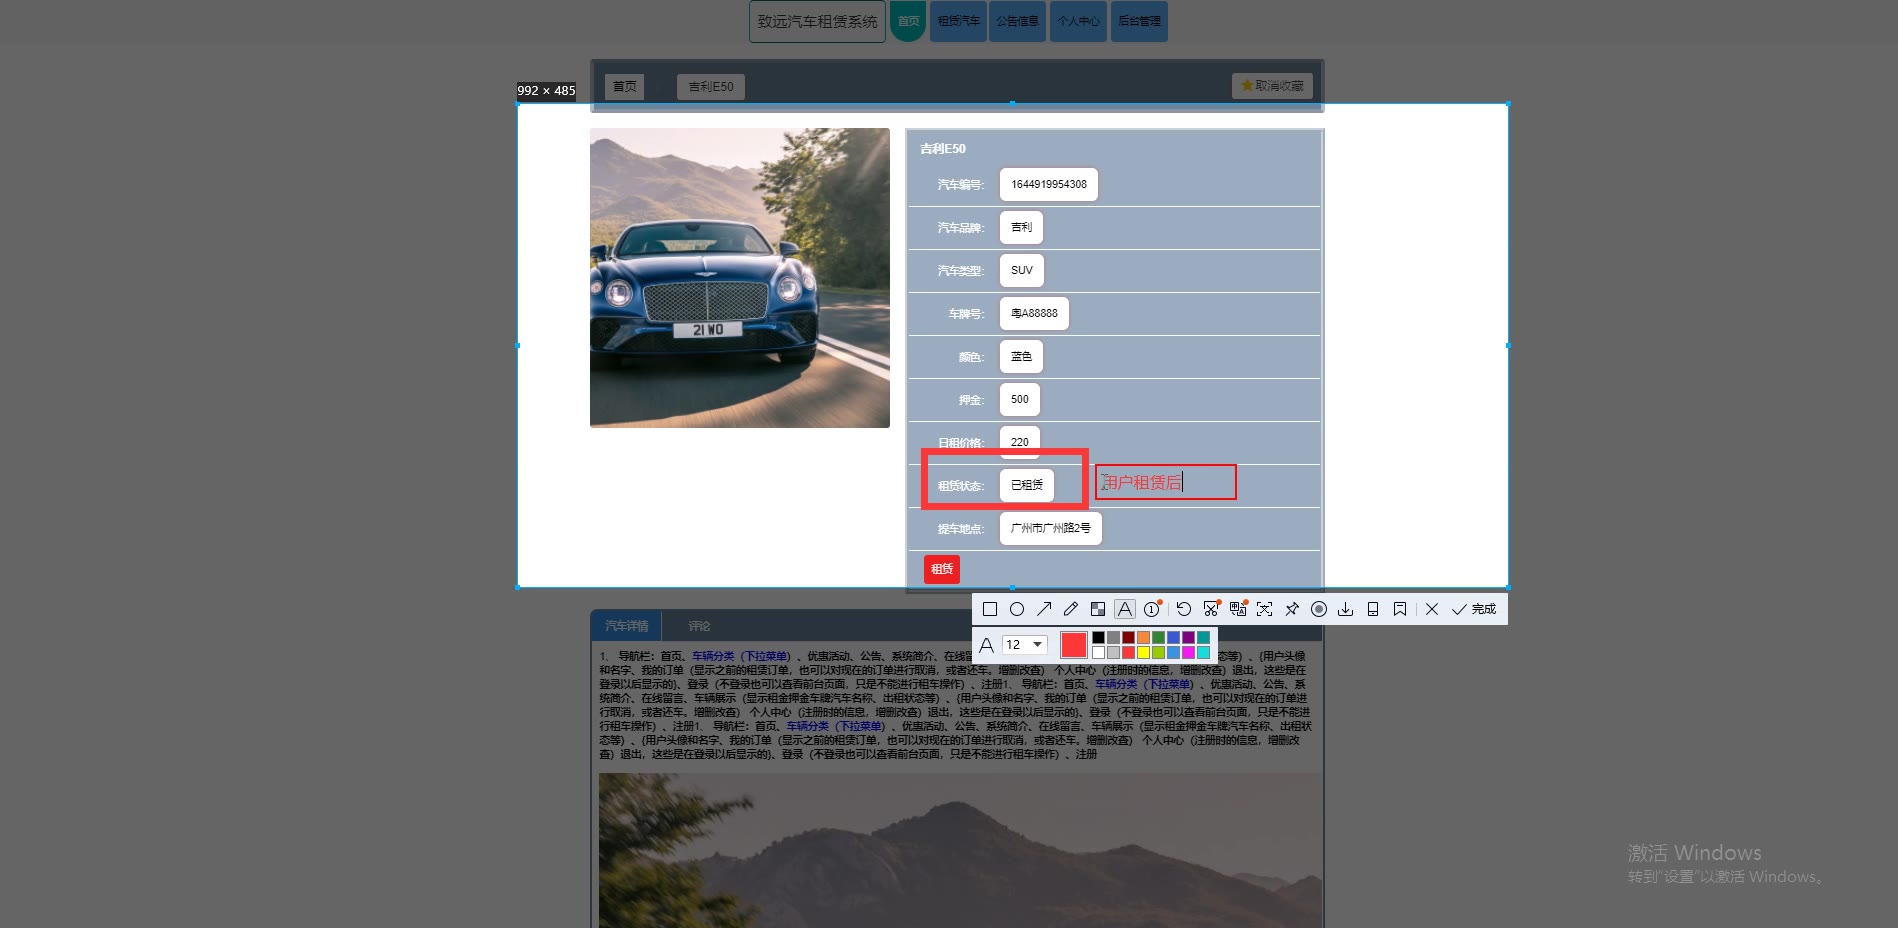1898x928 pixels.
Task: Select the ellipse annotation tool
Action: (x=1017, y=609)
